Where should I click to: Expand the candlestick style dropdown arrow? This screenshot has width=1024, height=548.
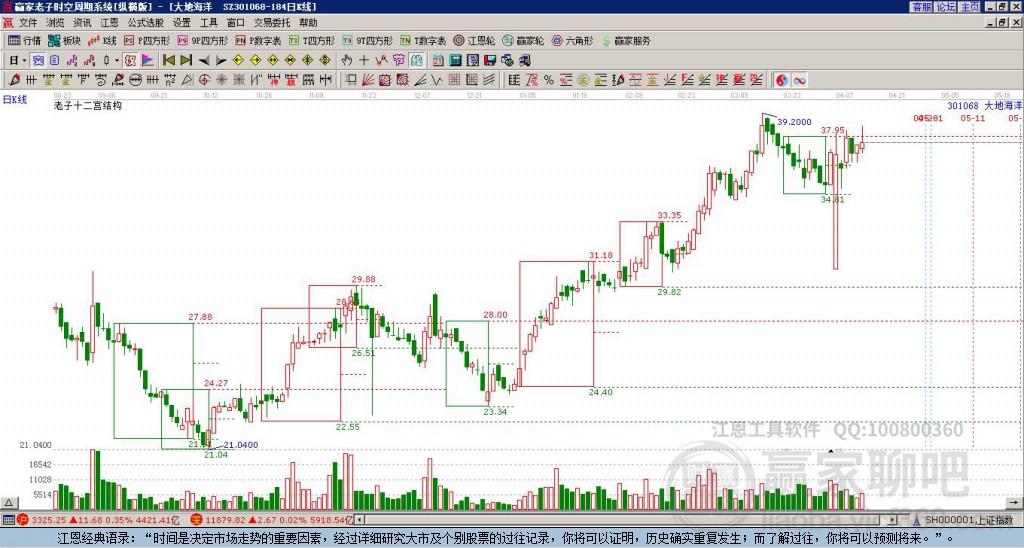click(x=117, y=61)
